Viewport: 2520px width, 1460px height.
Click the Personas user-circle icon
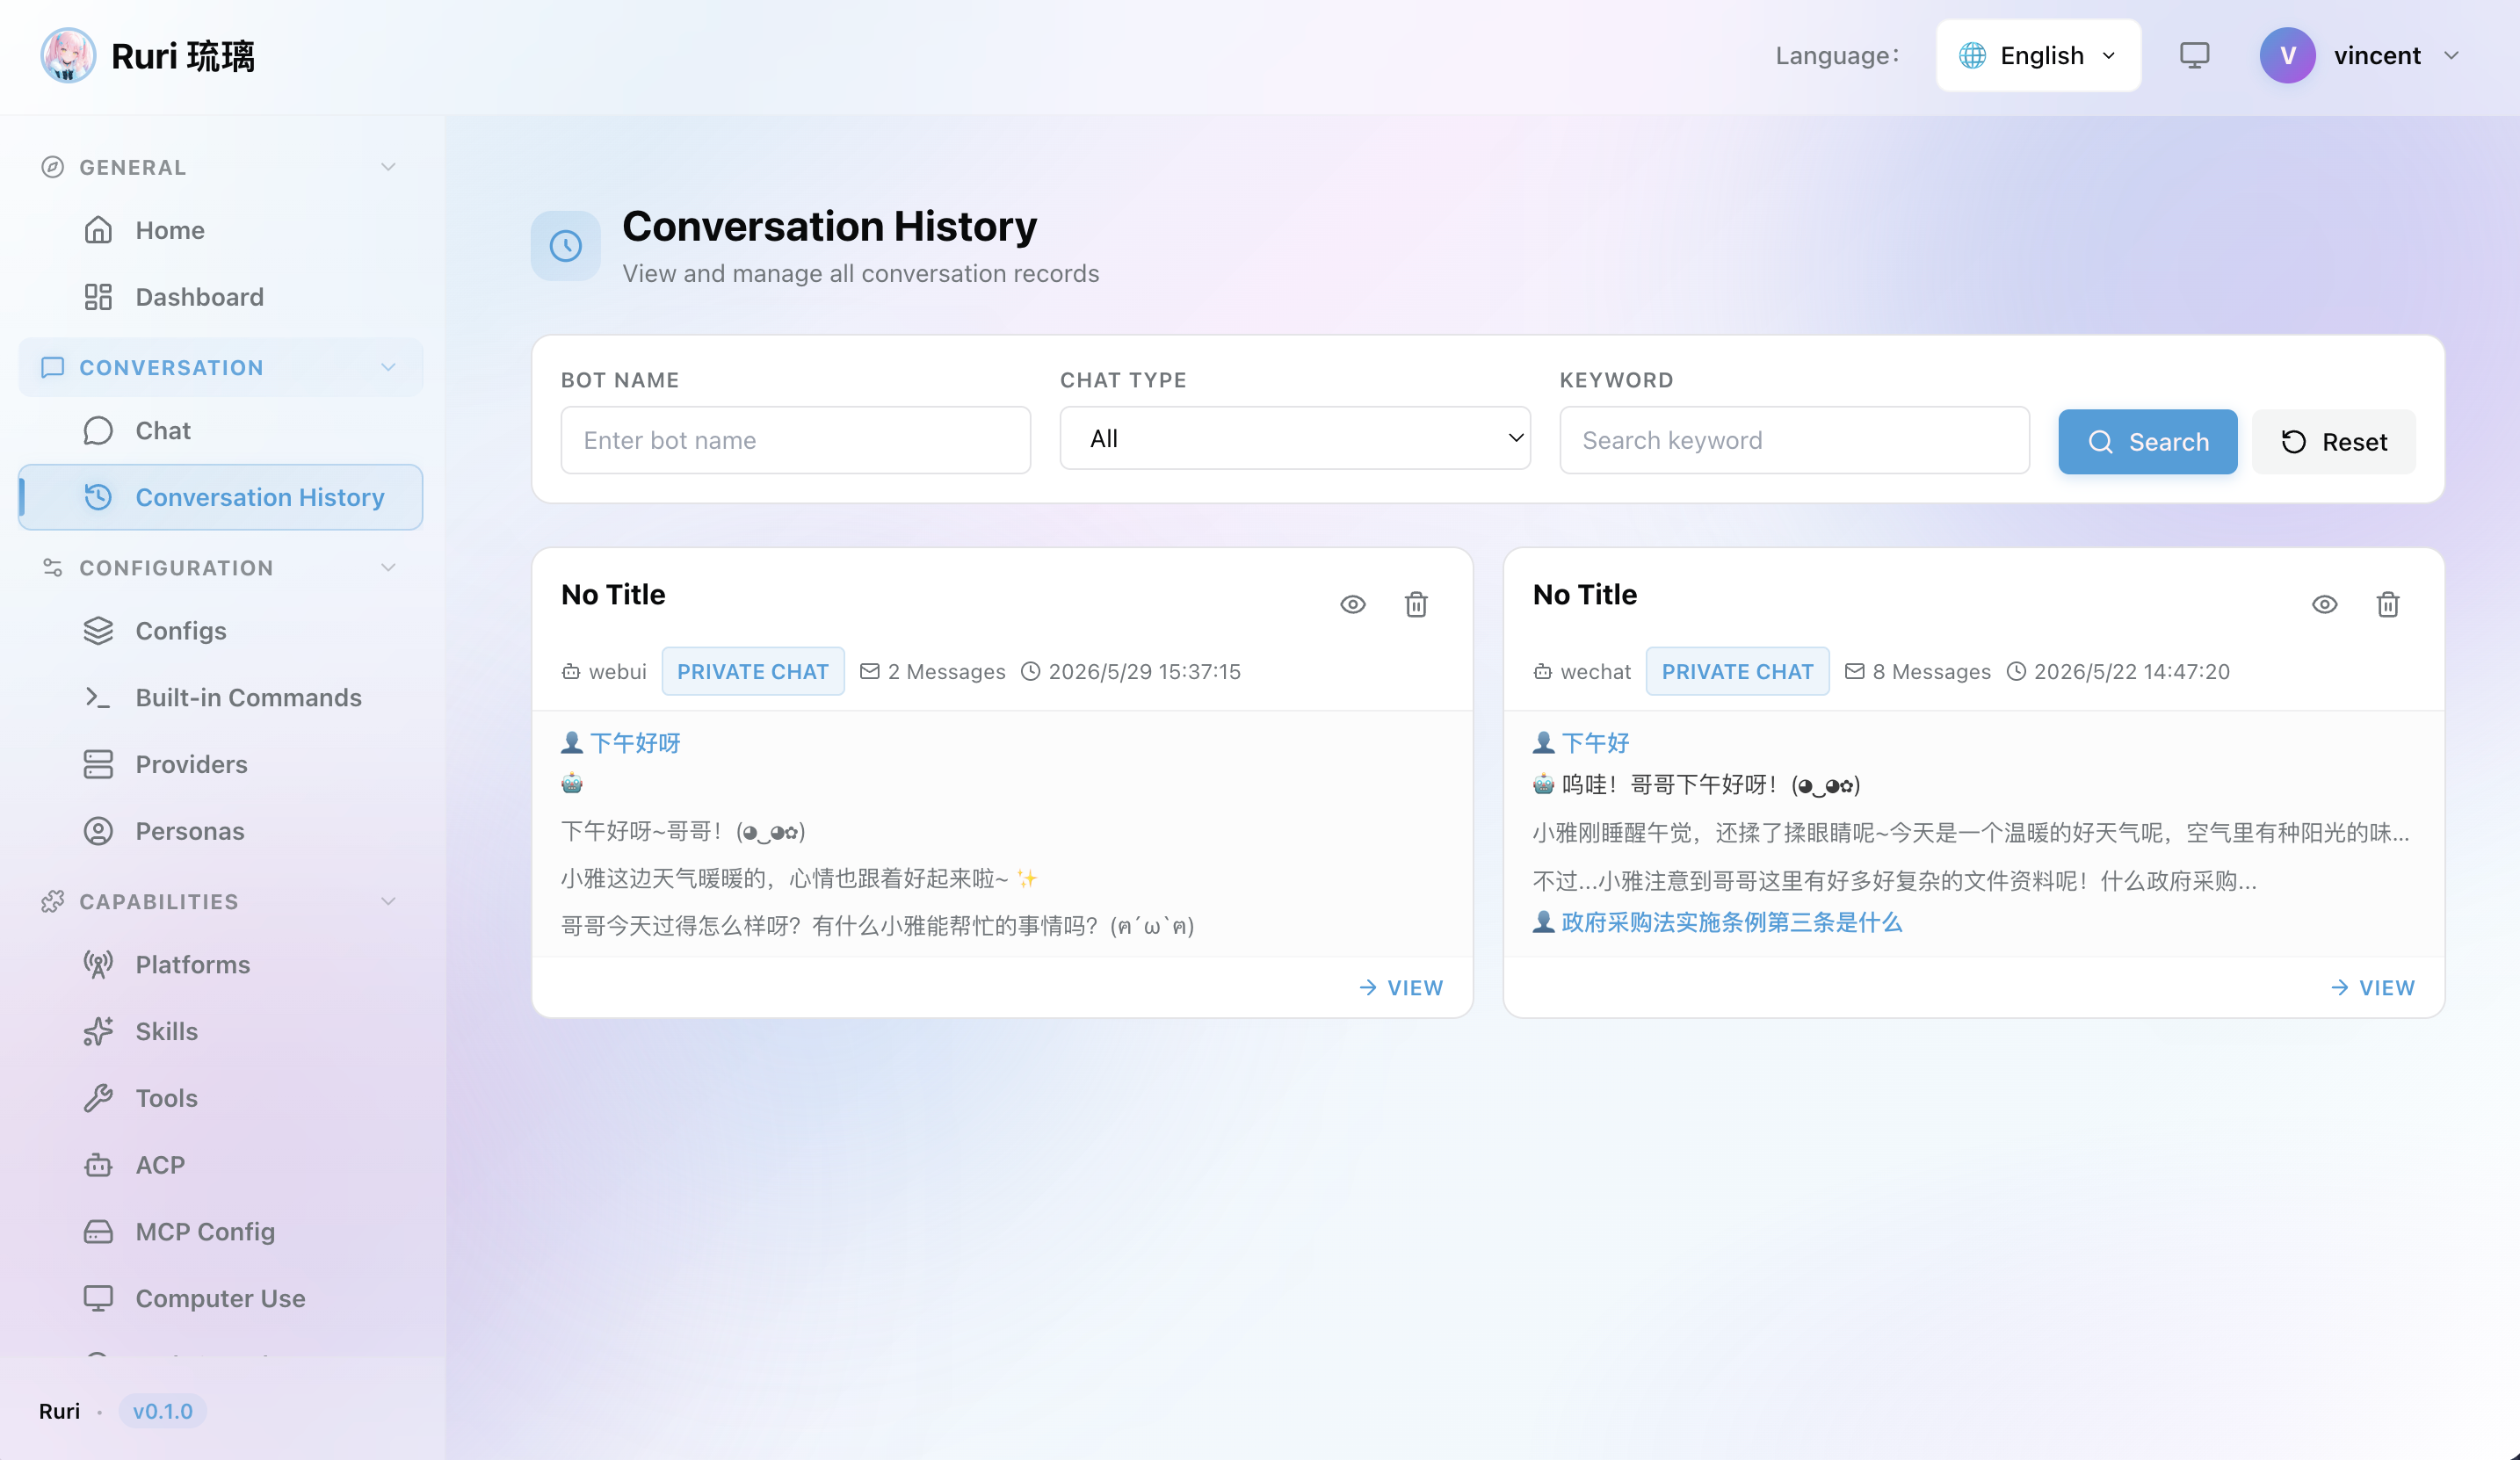pyautogui.click(x=98, y=831)
